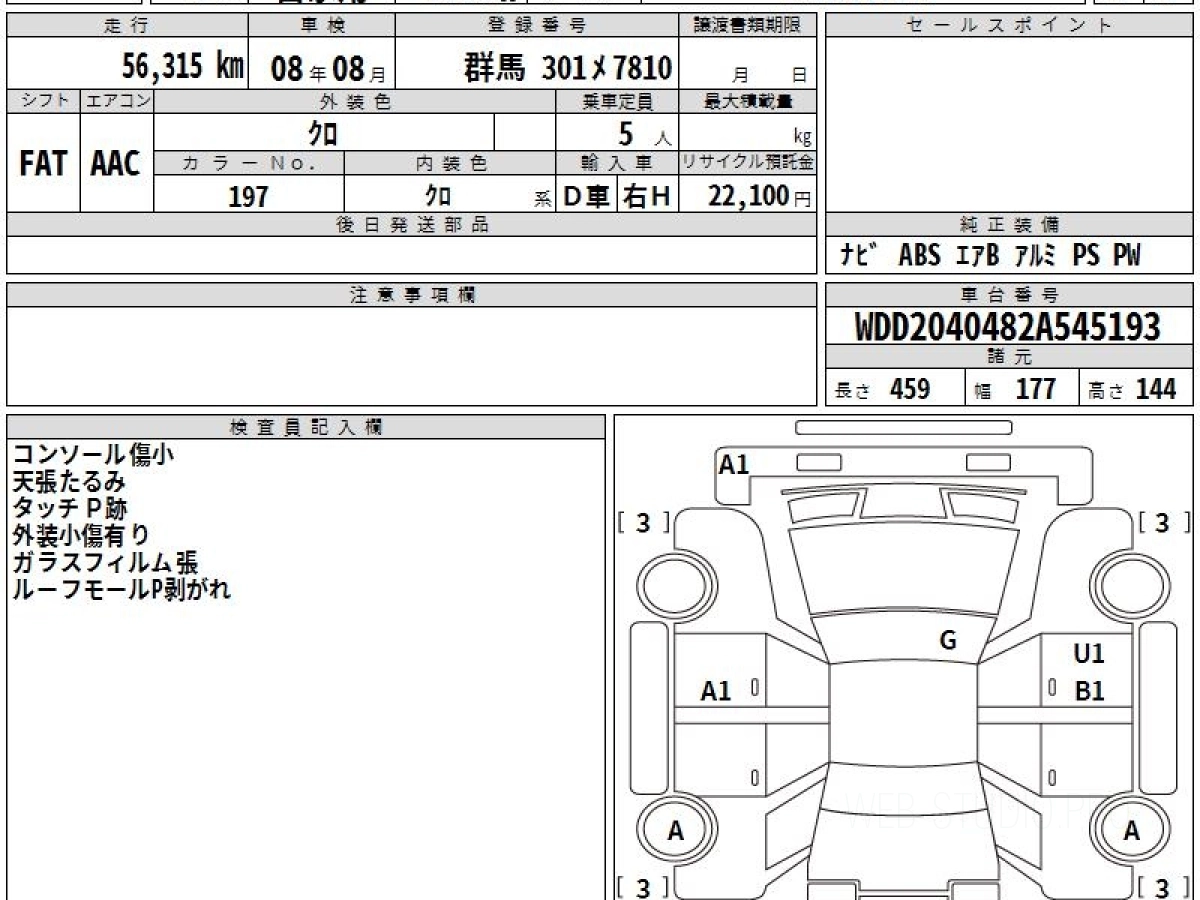This screenshot has width=1200, height=900.
Task: Click the color number 197
Action: [248, 196]
